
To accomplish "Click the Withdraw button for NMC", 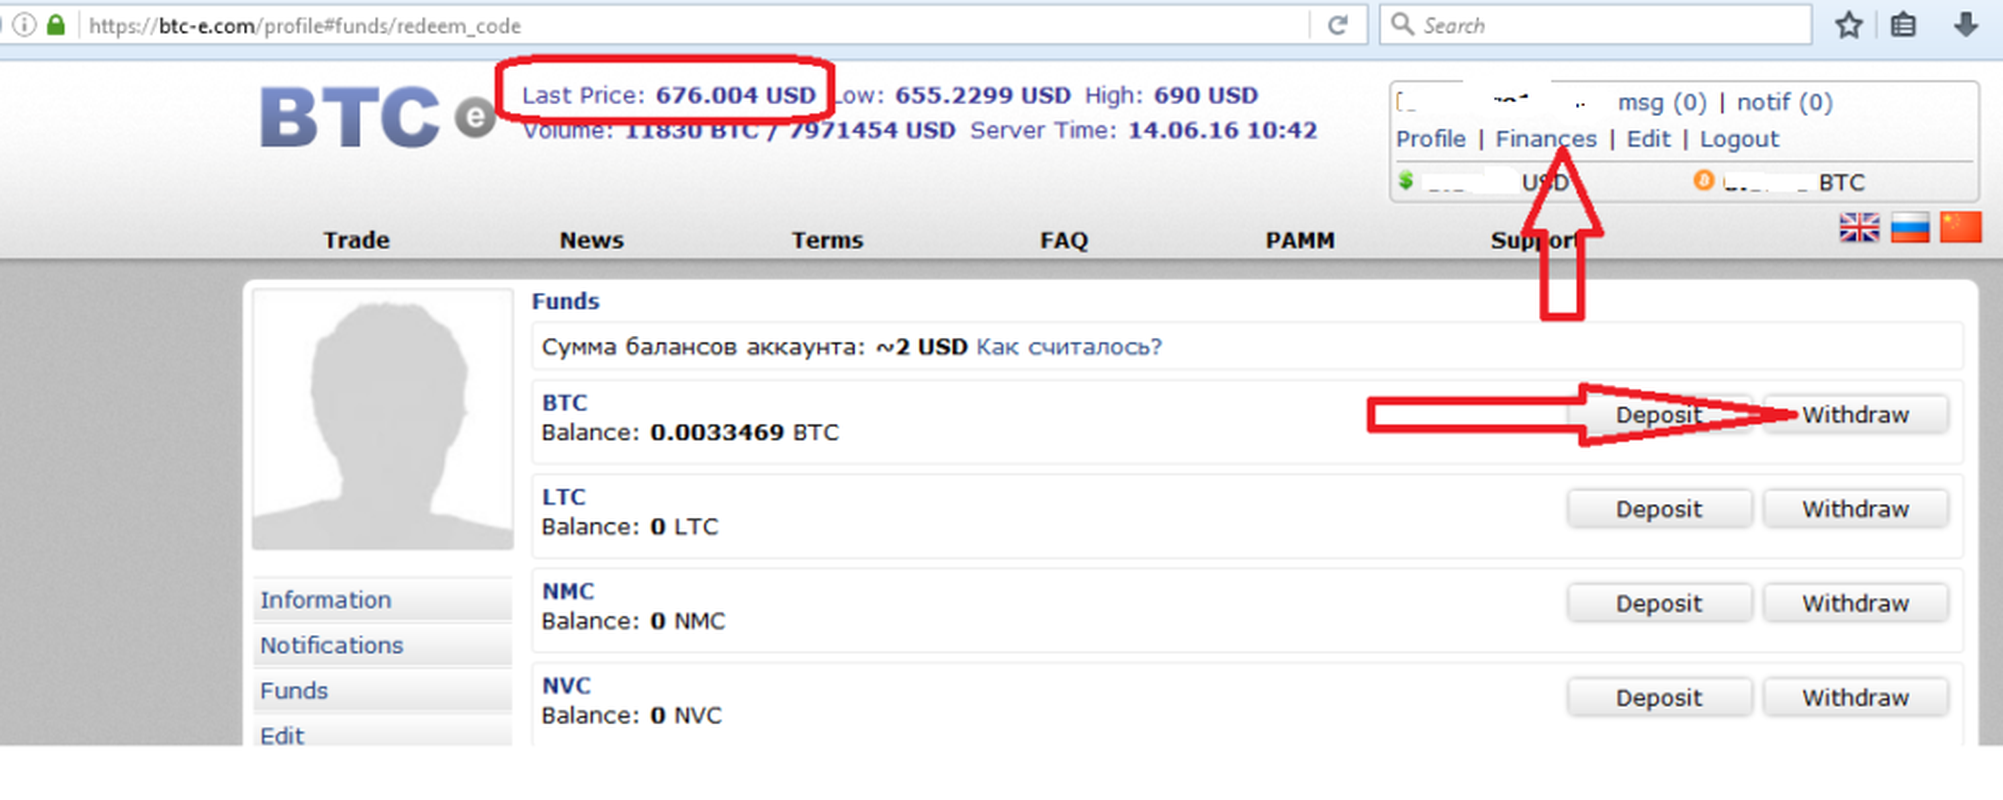I will tap(1856, 603).
